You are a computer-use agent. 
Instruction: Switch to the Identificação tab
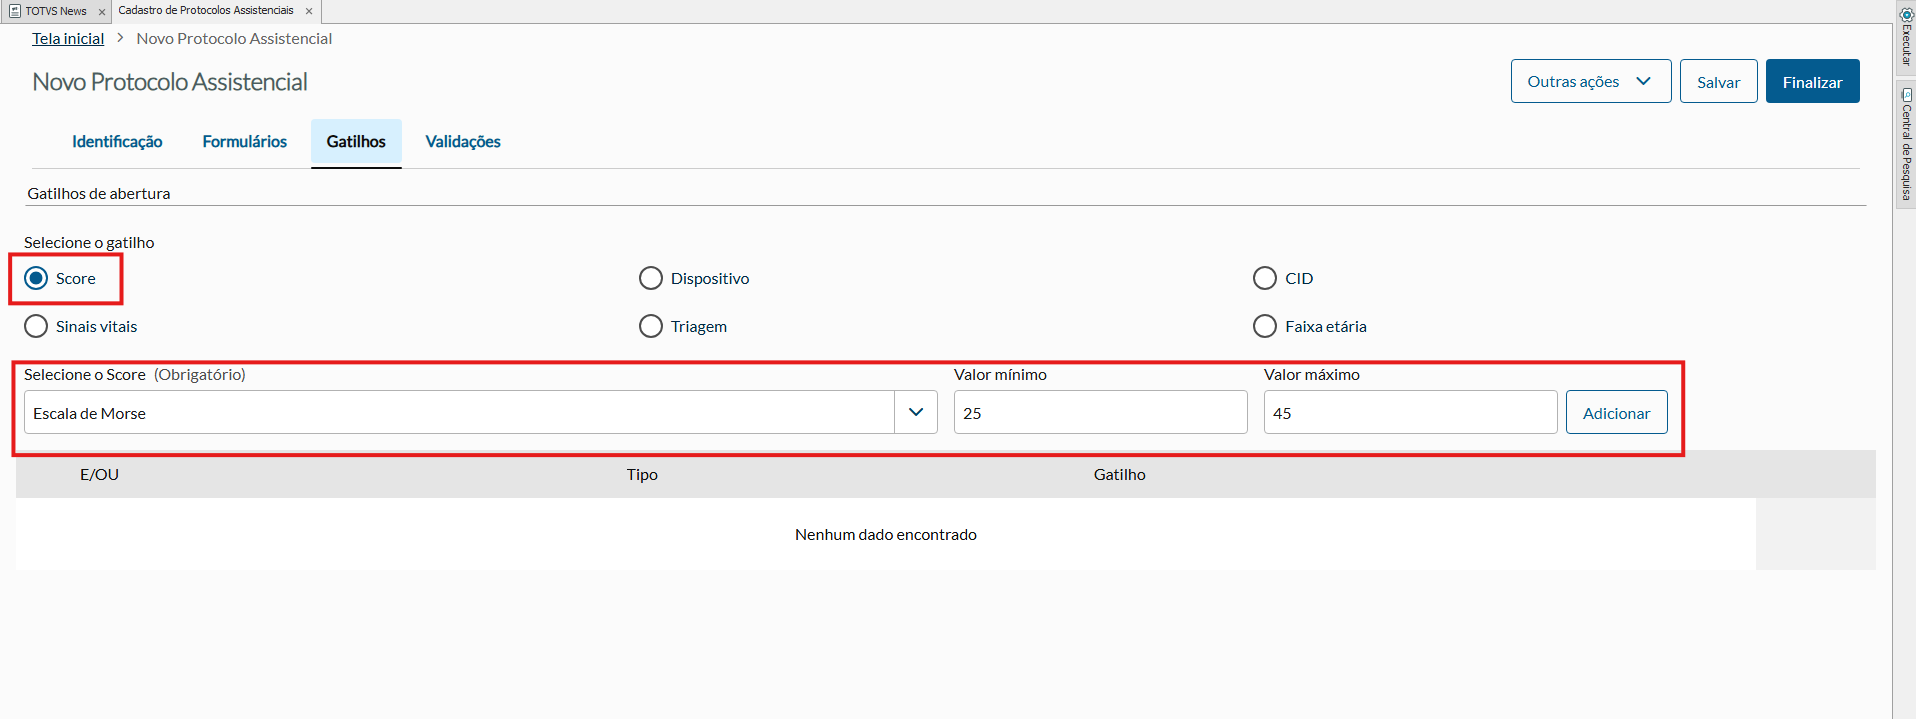point(117,142)
